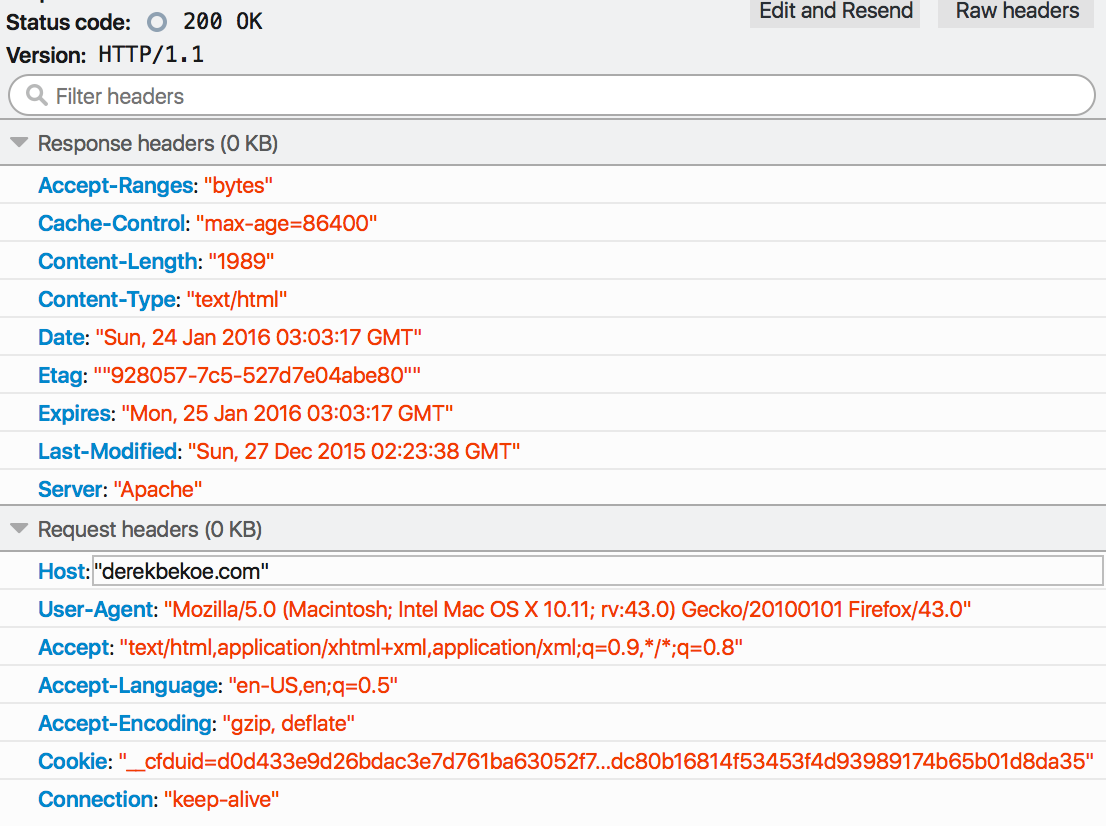Click the Etag header value
The width and height of the screenshot is (1106, 826).
click(257, 376)
